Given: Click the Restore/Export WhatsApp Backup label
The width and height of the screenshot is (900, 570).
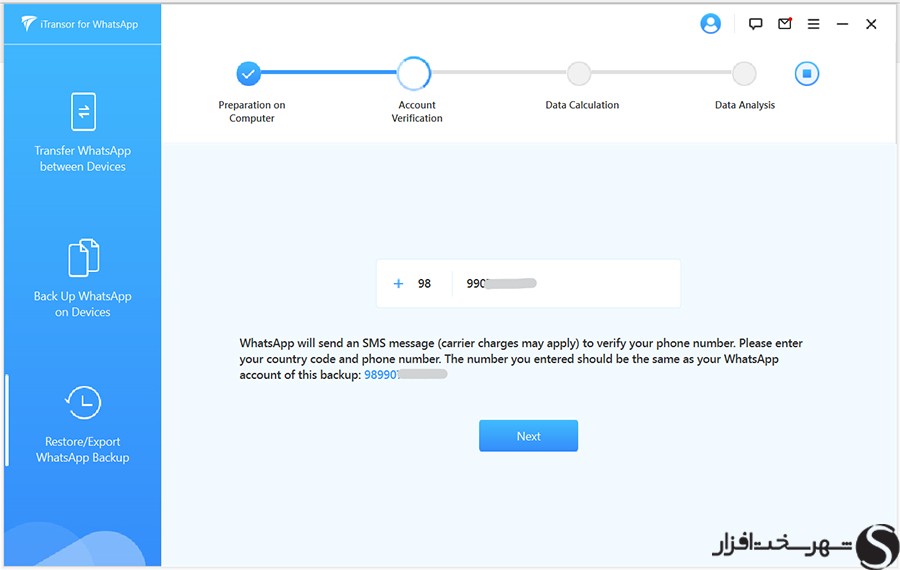Looking at the screenshot, I should (x=83, y=449).
